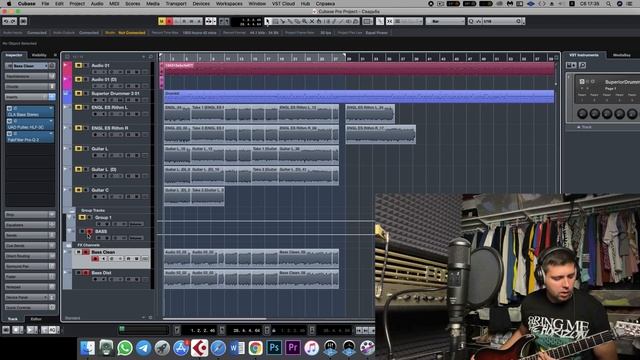Expand the Sends inspector section

click(30, 235)
